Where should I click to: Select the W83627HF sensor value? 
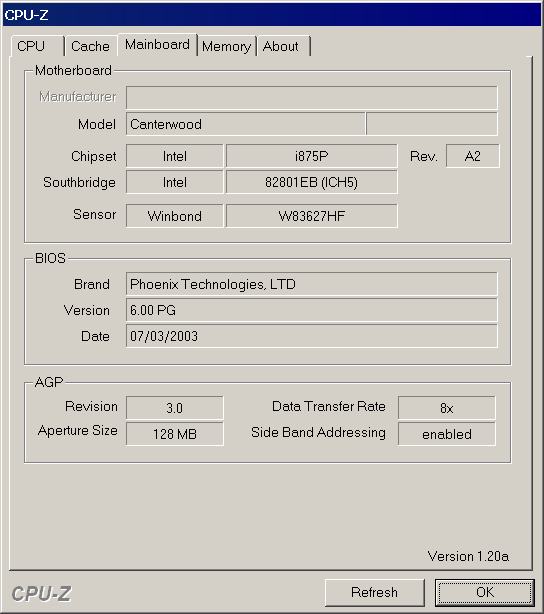tap(312, 216)
